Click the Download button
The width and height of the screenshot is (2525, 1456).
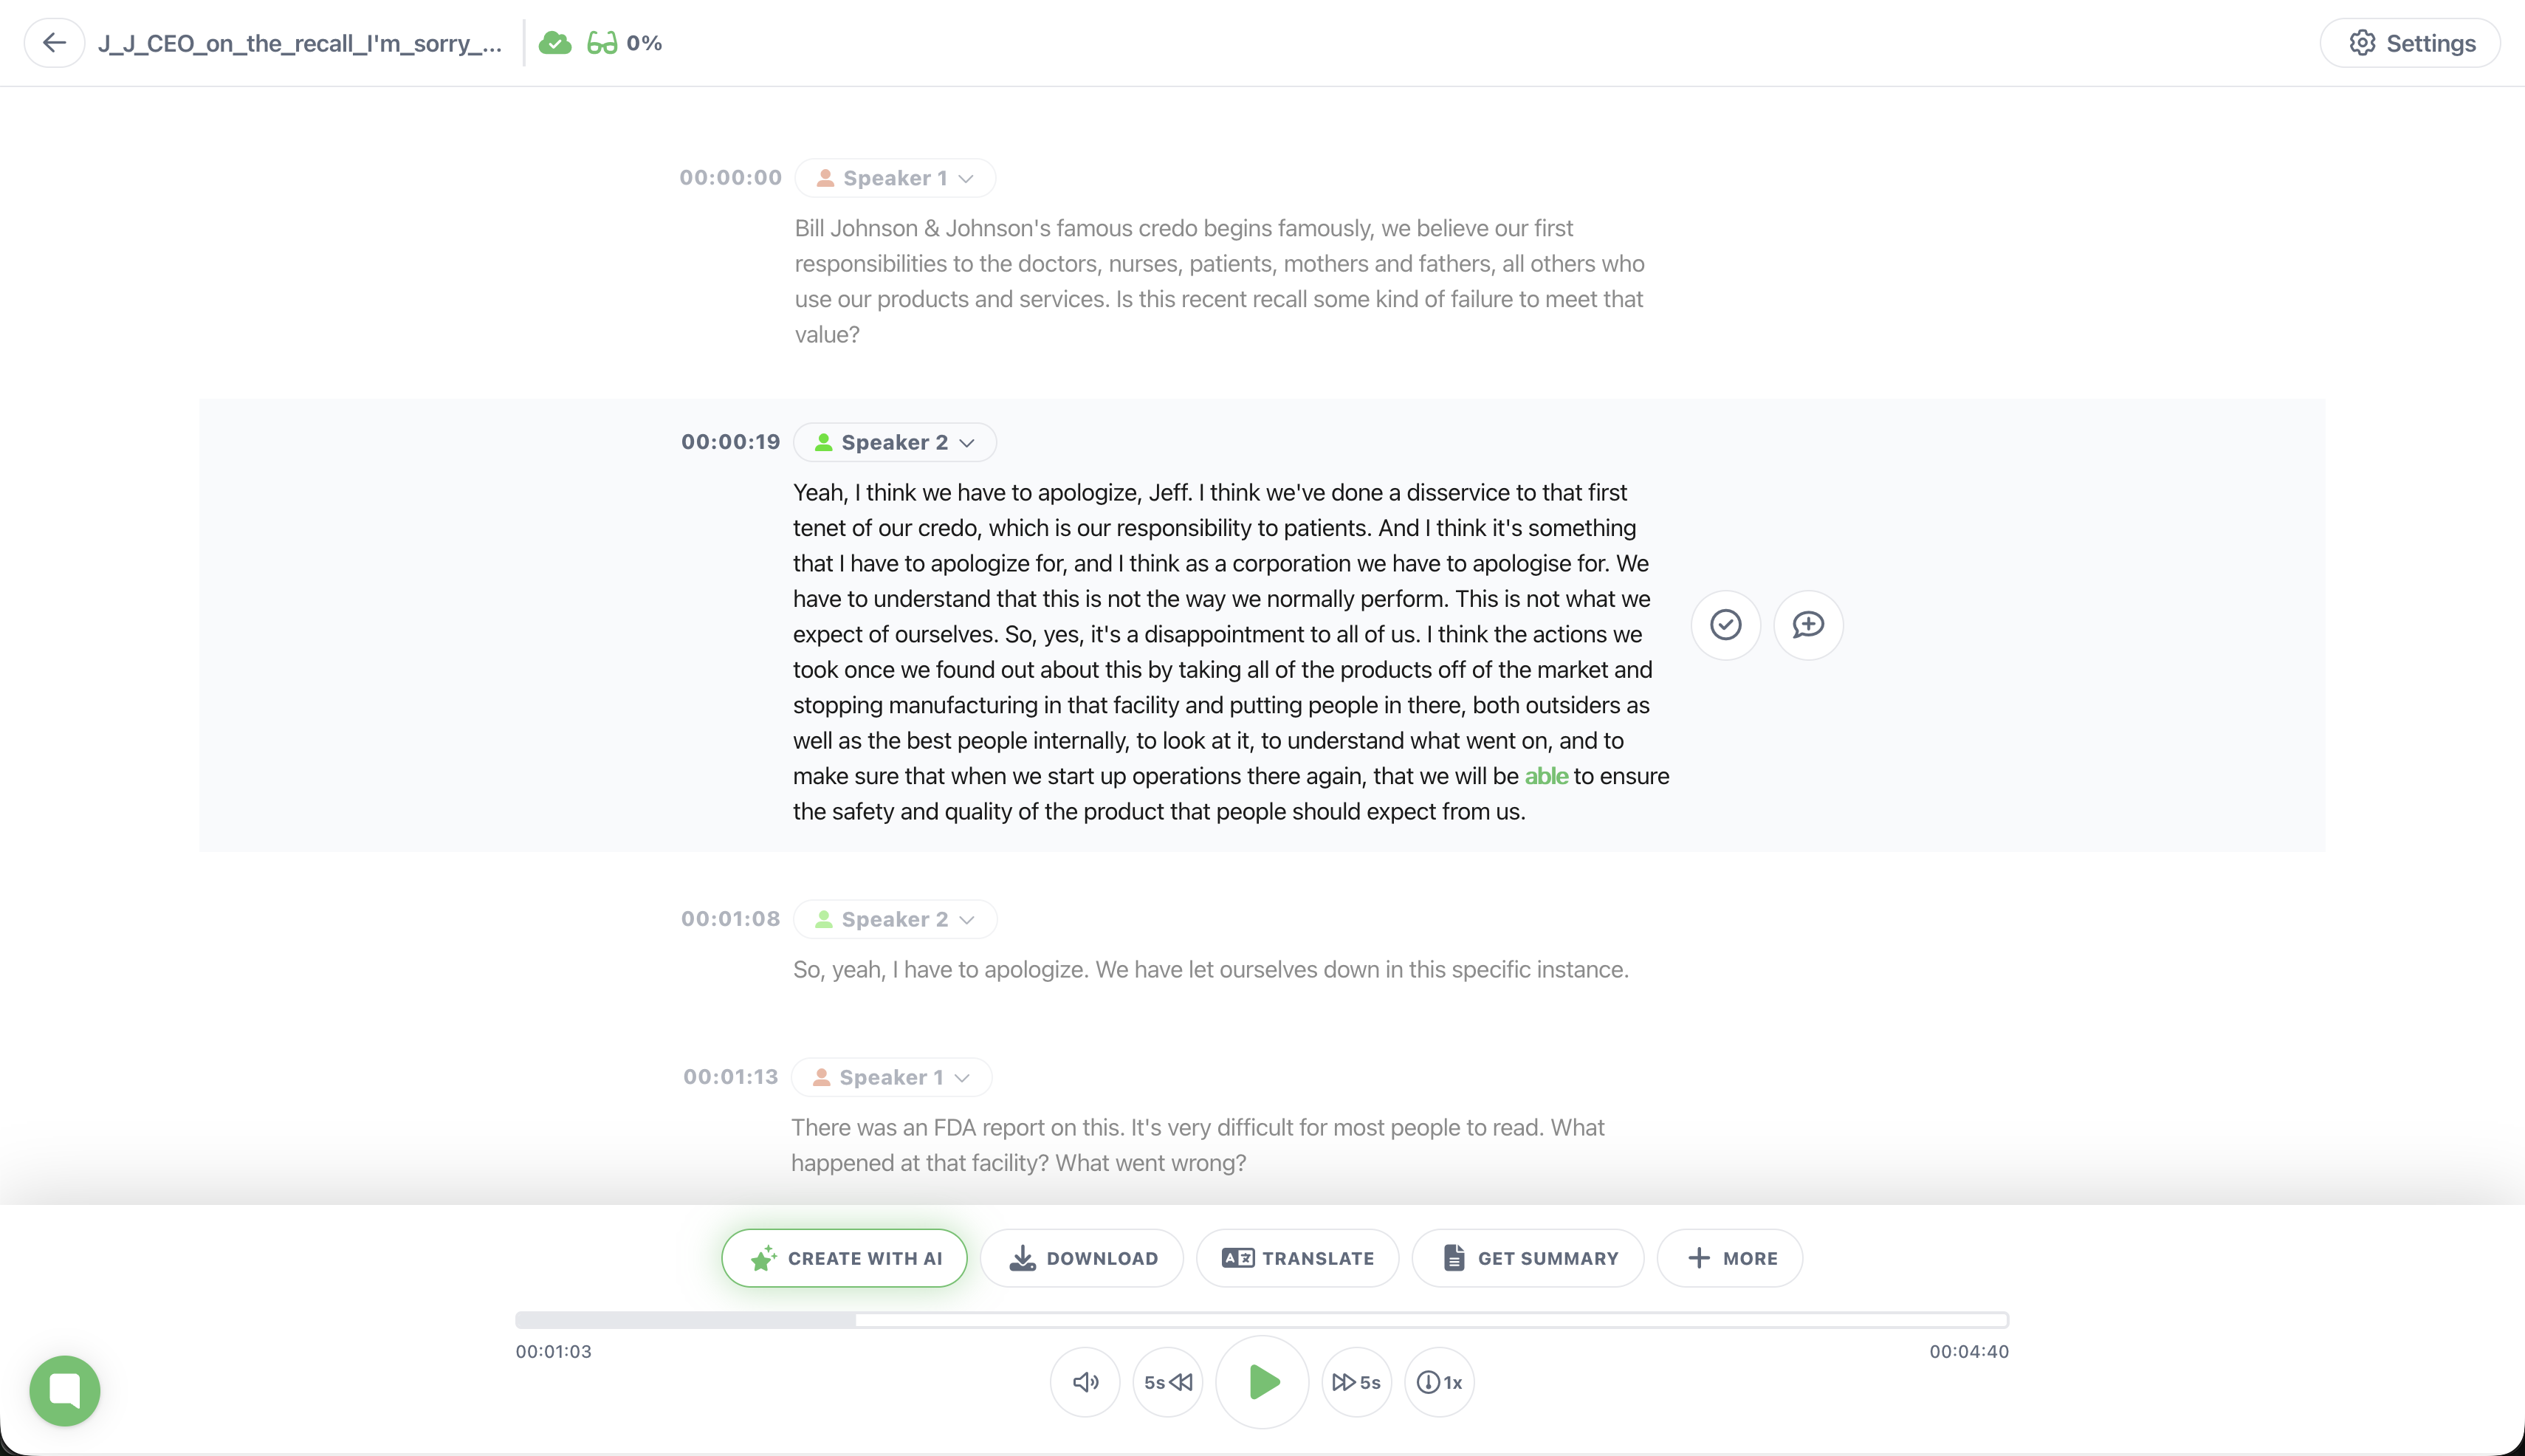pos(1082,1258)
